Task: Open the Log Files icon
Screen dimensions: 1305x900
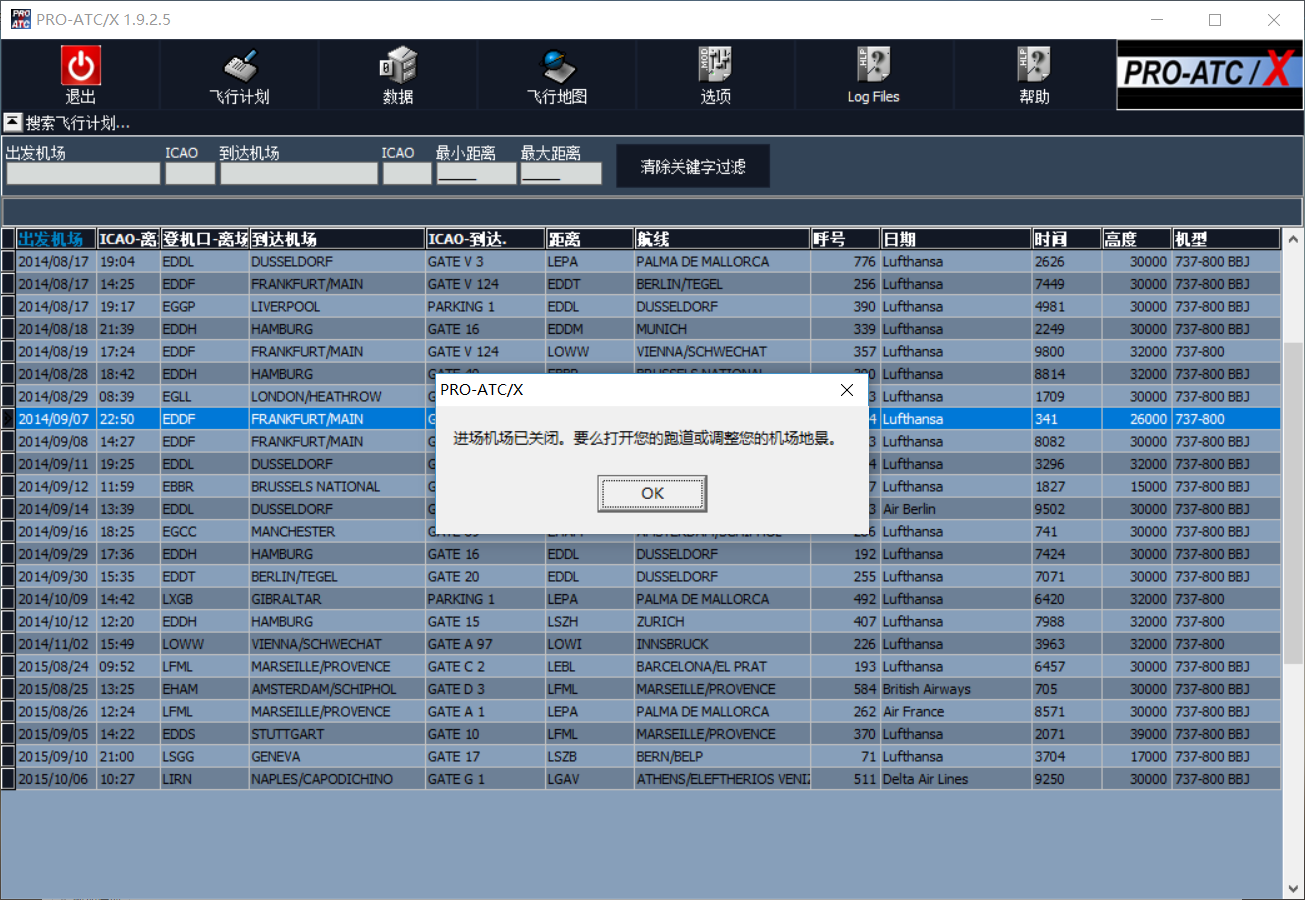Action: 874,66
